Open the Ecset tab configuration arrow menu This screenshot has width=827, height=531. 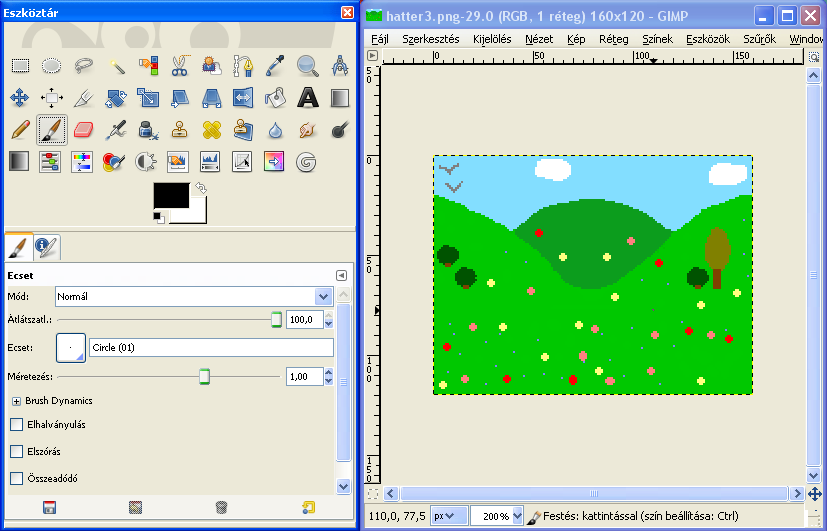click(341, 275)
